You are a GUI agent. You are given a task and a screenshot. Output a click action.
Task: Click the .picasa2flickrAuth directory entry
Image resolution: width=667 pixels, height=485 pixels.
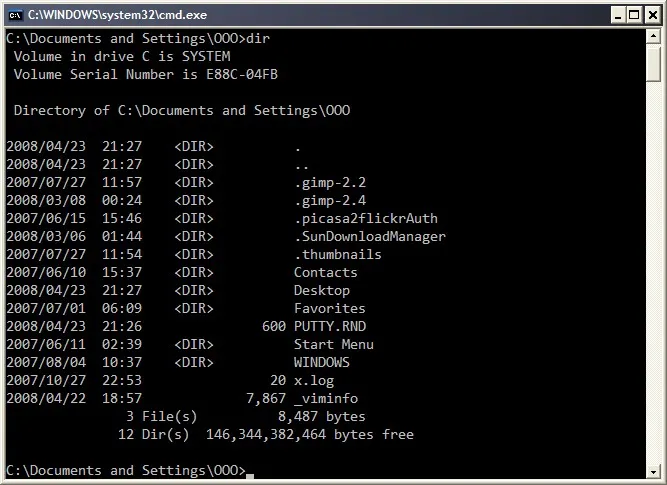[366, 218]
